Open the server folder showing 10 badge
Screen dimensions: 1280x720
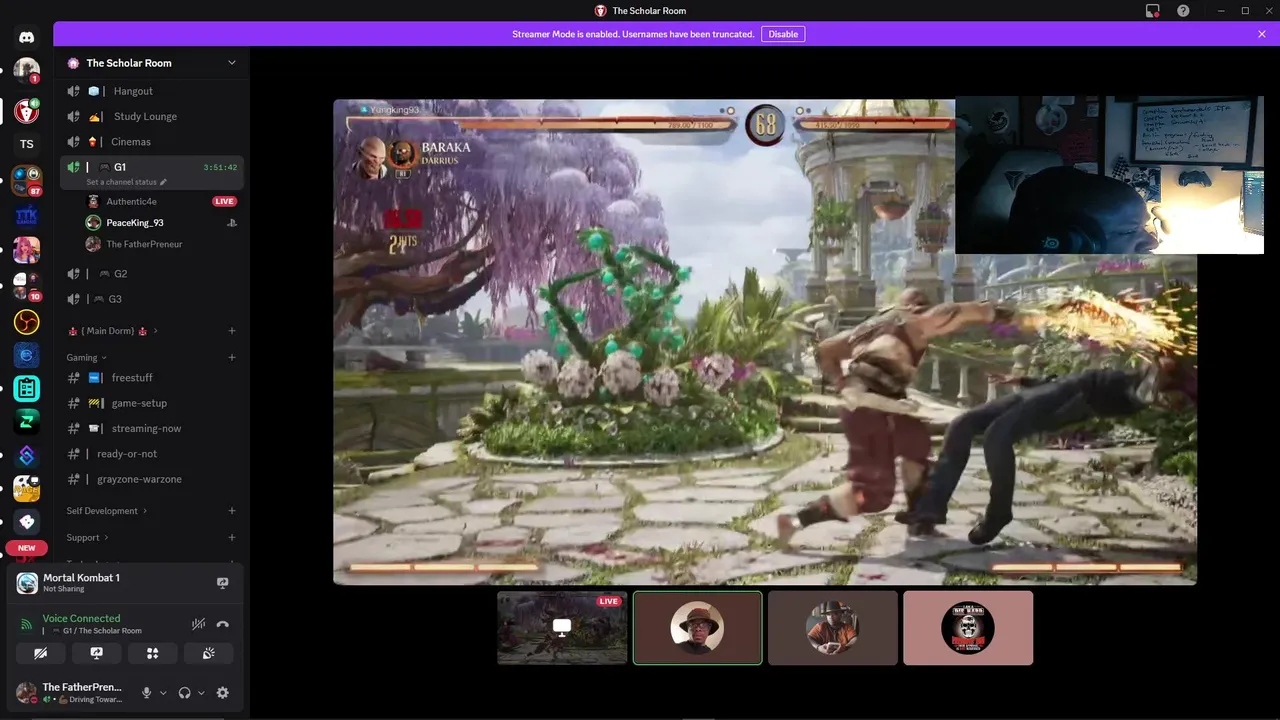pos(27,286)
